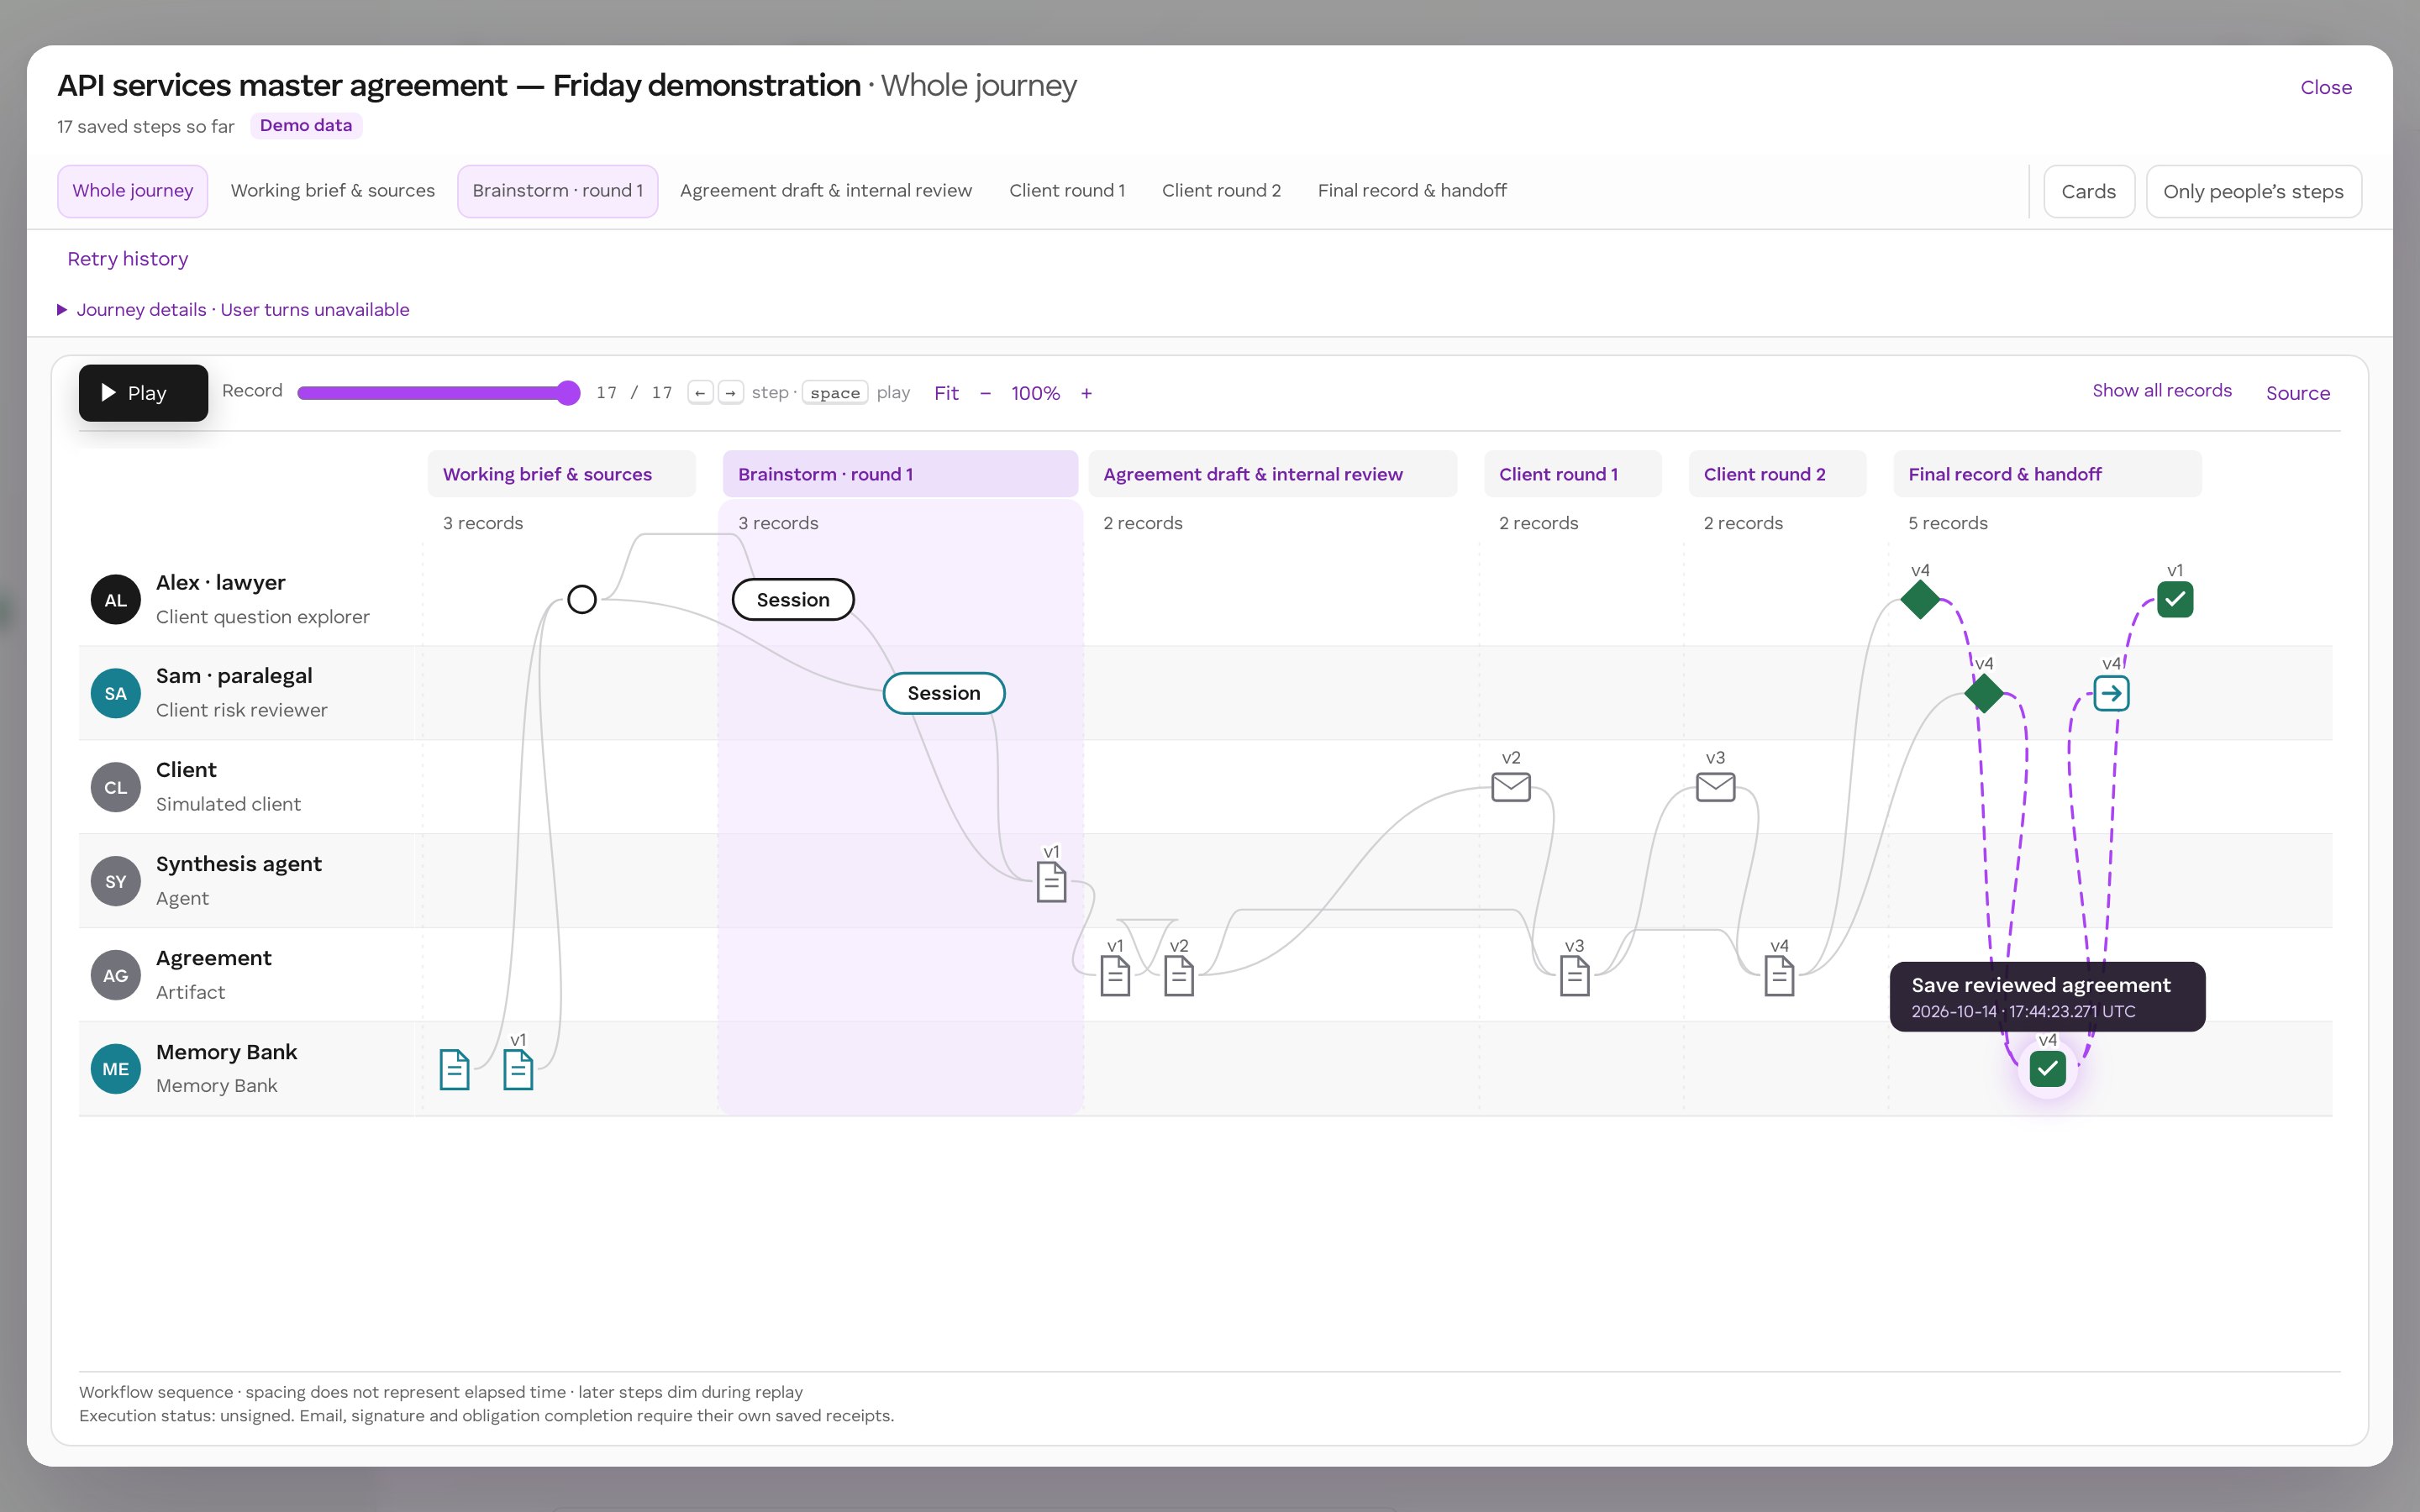2420x1512 pixels.
Task: Open the Memory Bank v1 document icon
Action: click(518, 1069)
